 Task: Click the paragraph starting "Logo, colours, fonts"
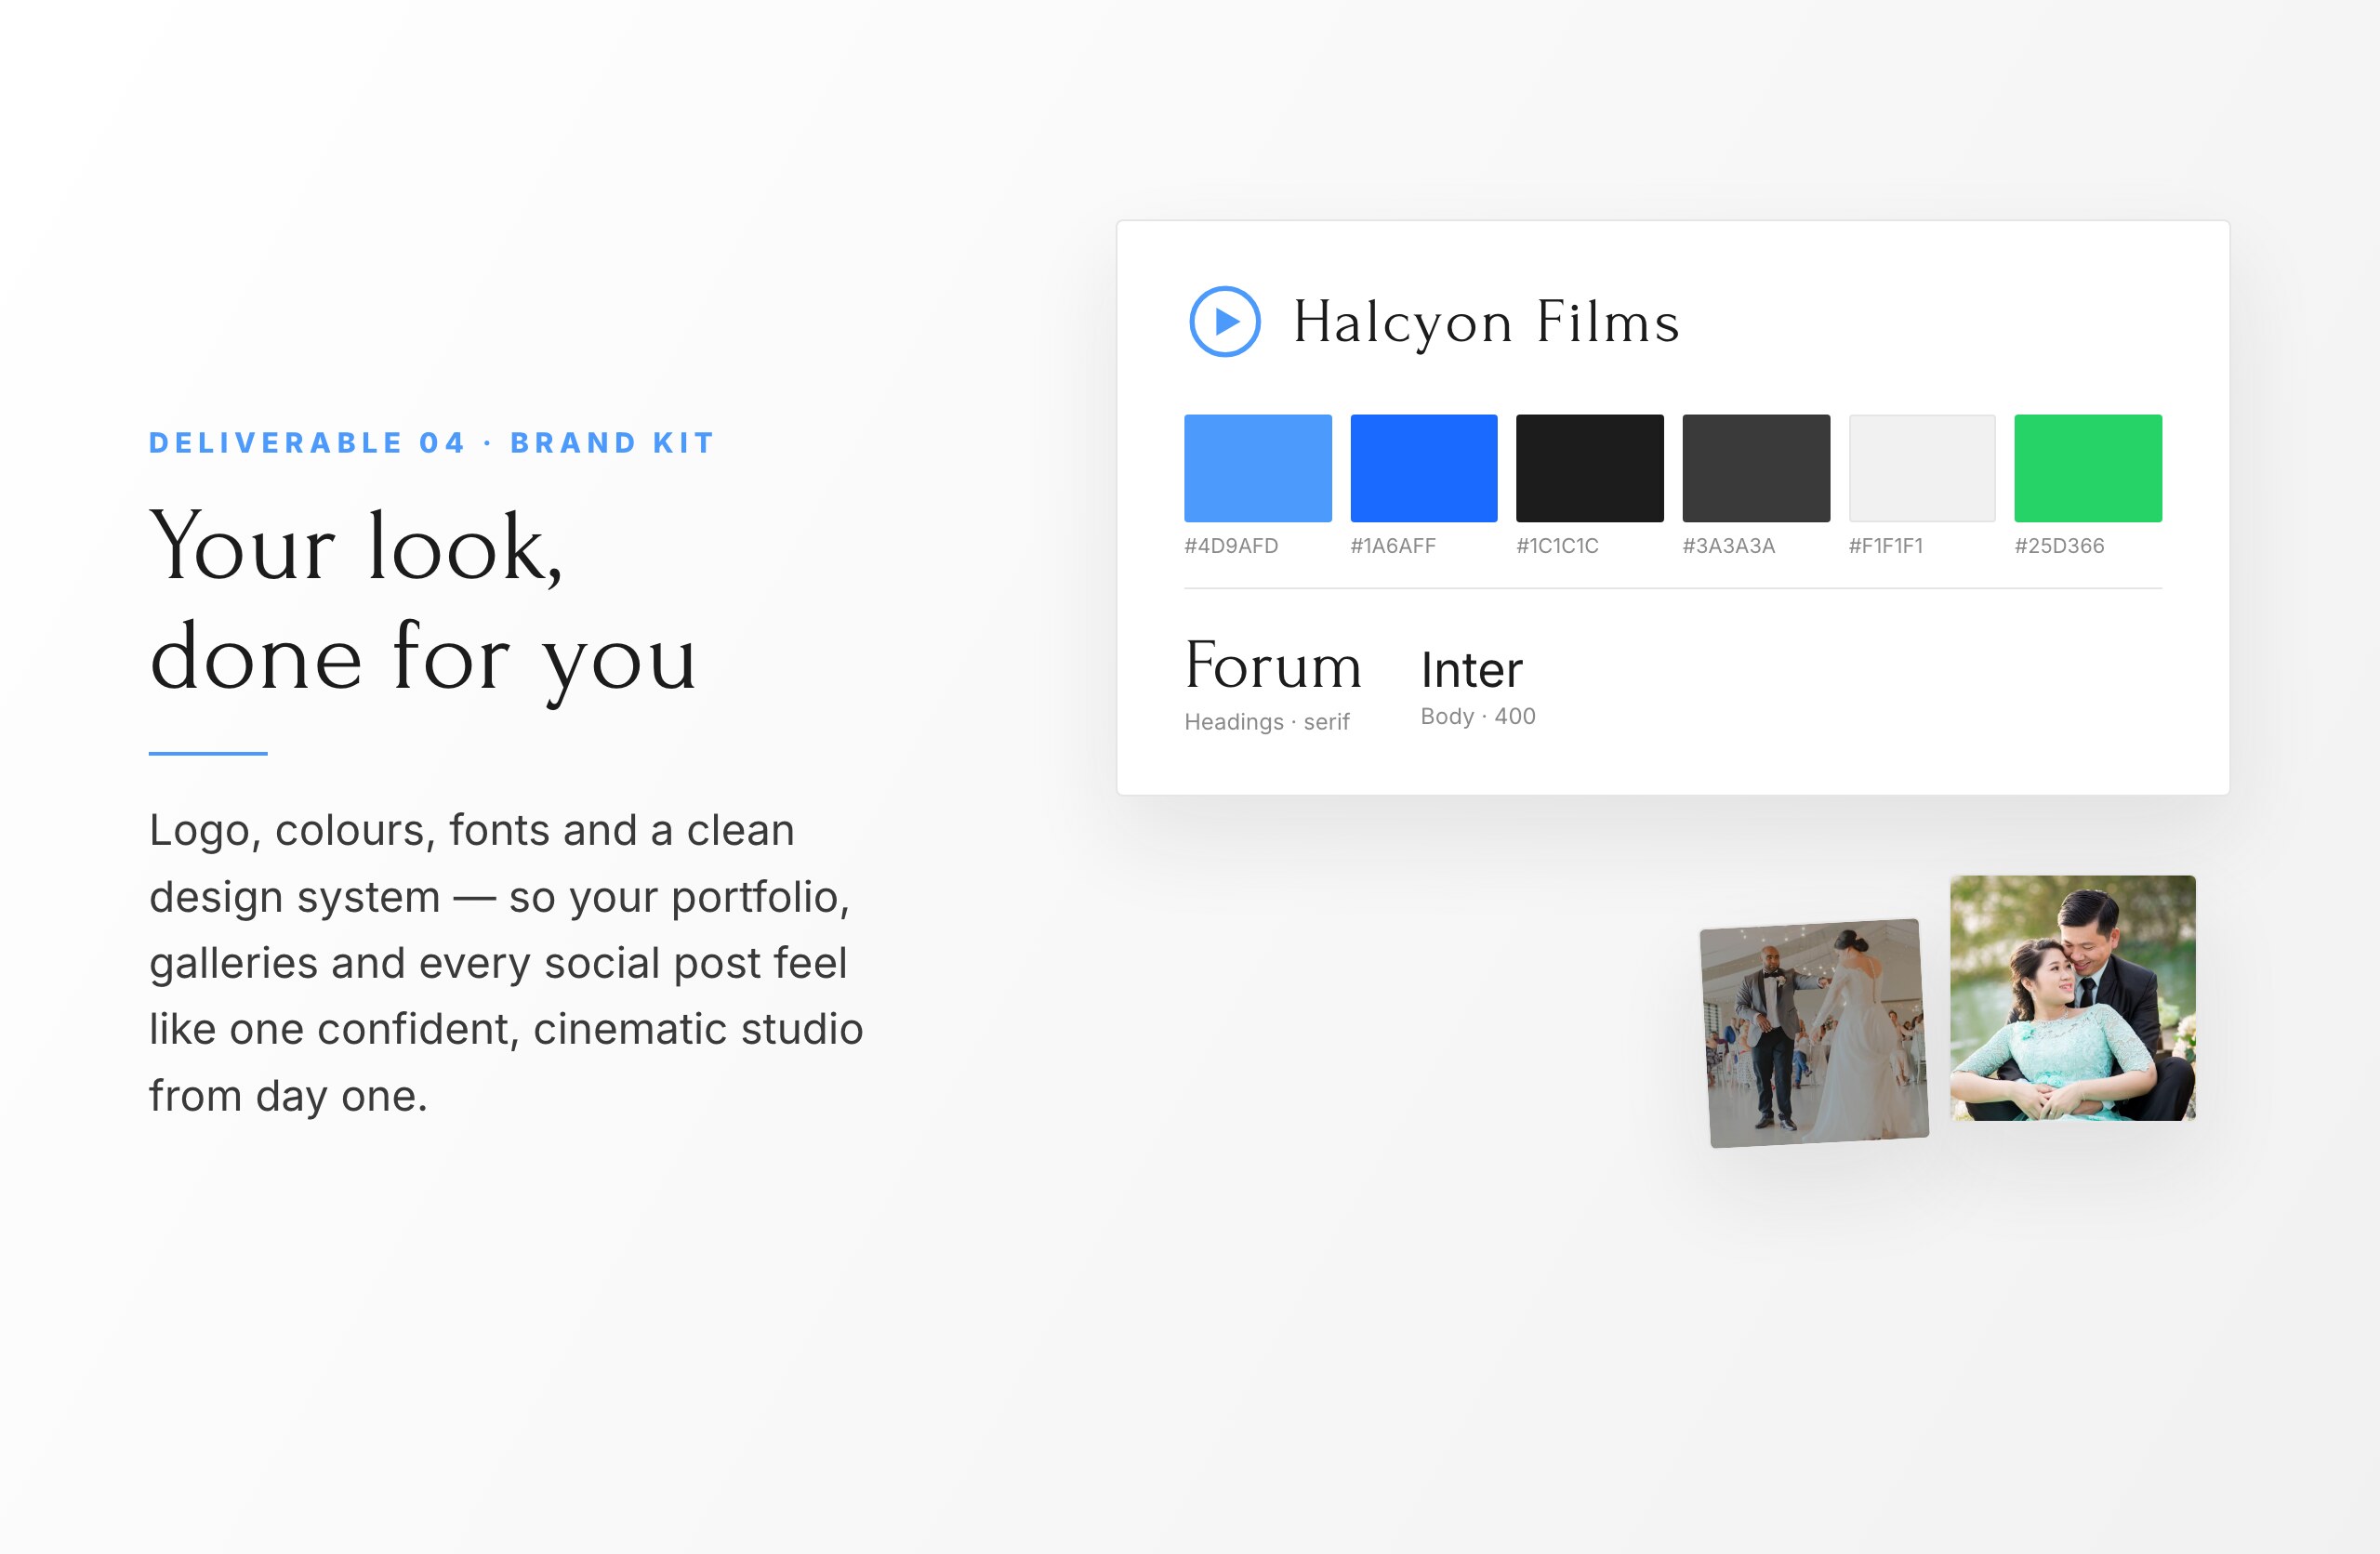click(506, 963)
